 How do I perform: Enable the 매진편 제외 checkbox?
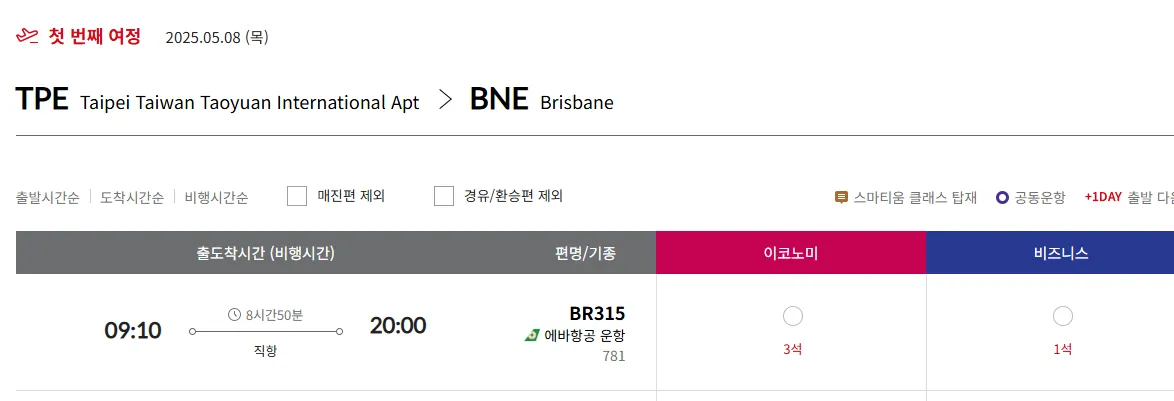297,196
